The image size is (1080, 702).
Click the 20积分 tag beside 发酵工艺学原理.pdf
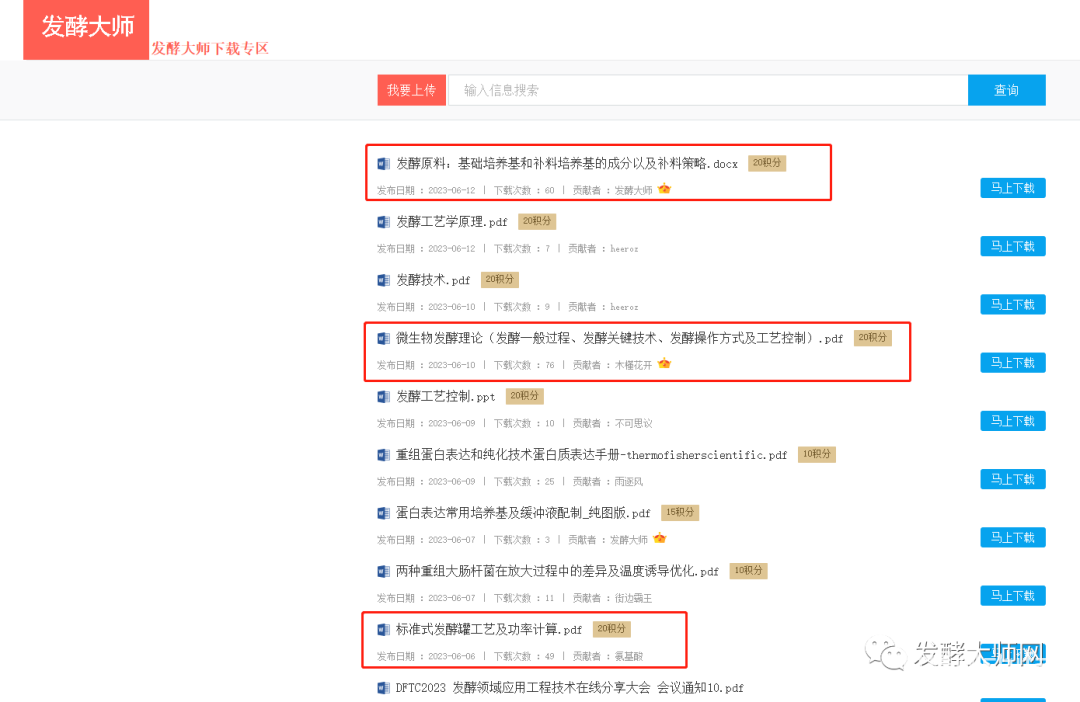pyautogui.click(x=536, y=221)
